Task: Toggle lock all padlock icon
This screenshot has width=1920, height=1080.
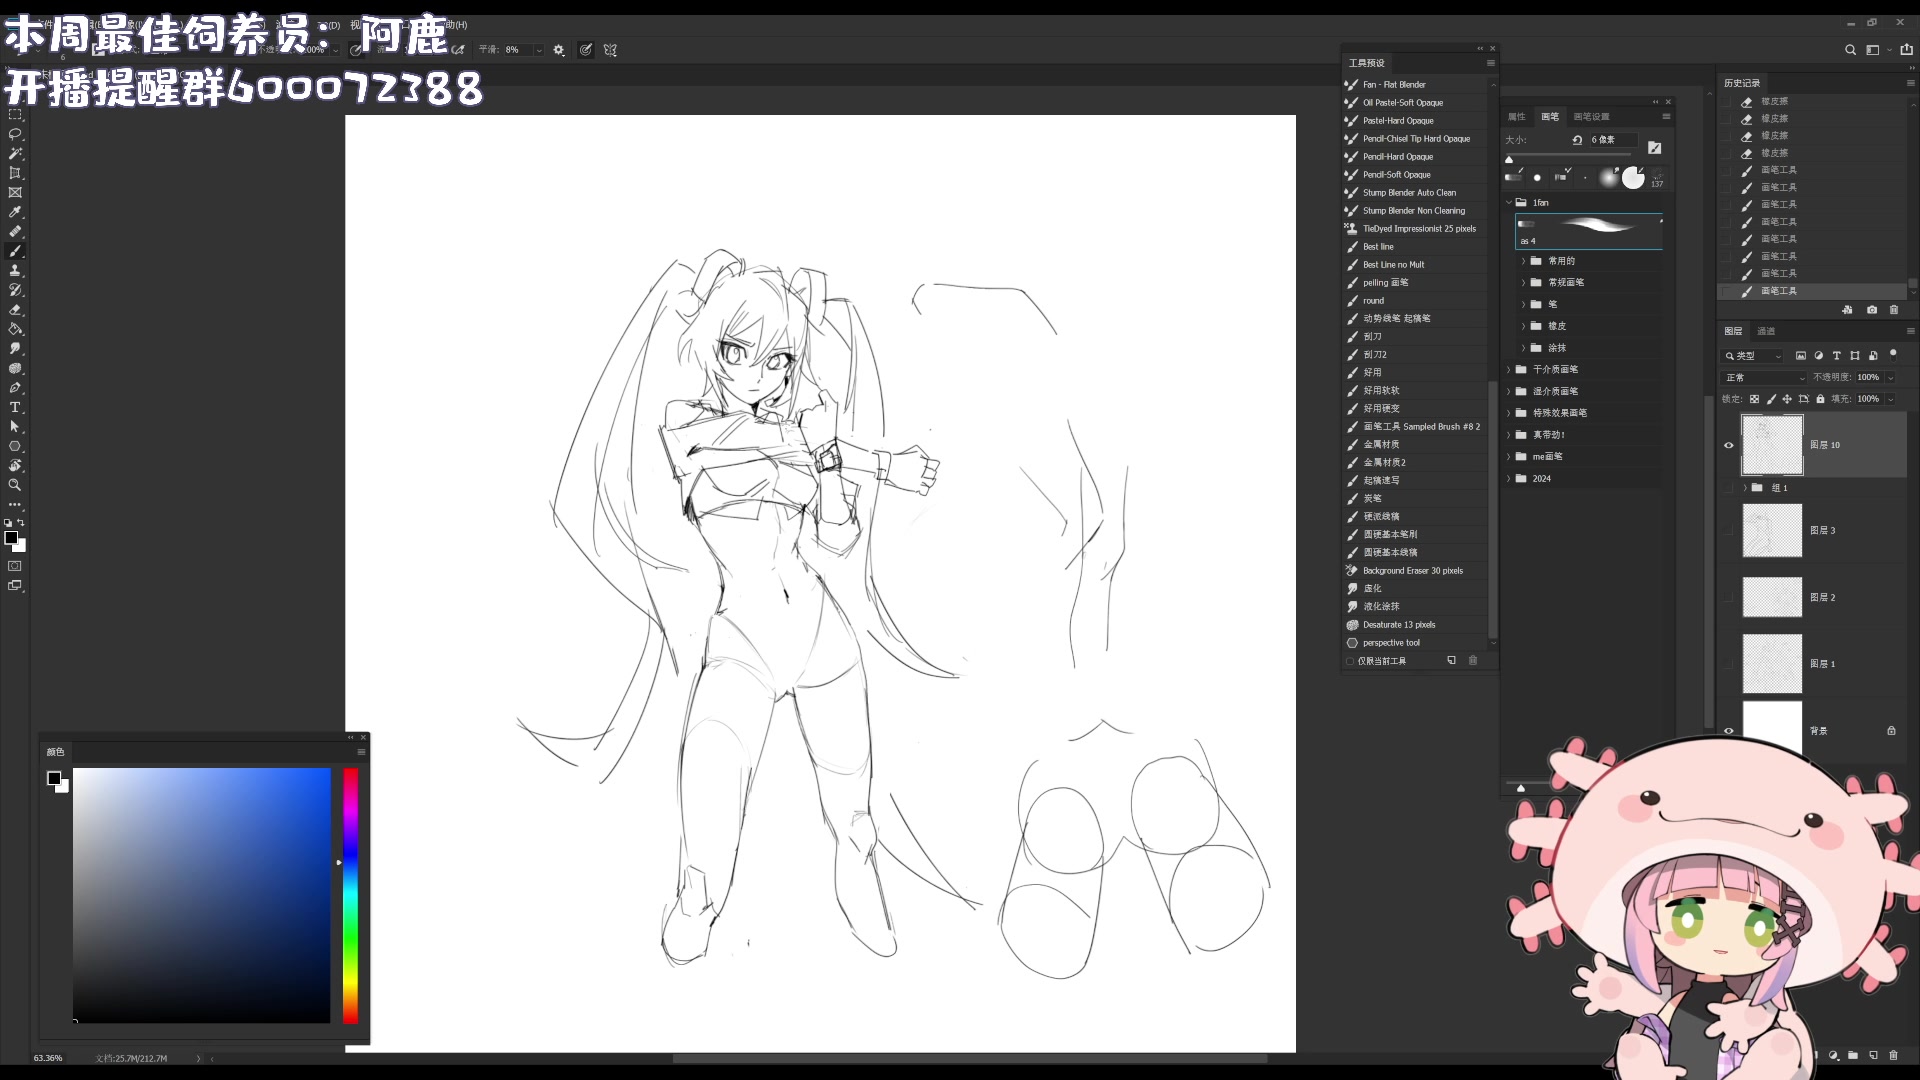Action: coord(1820,399)
